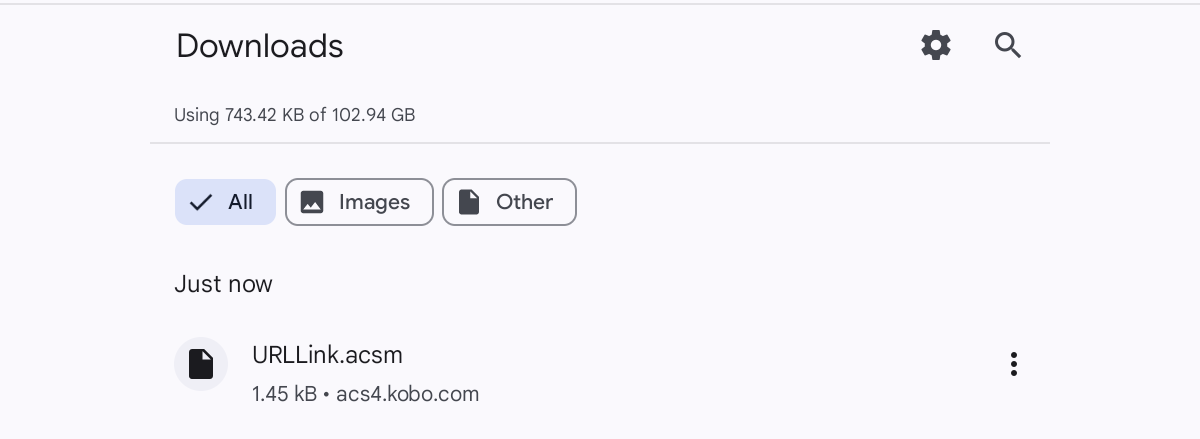Search downloads with the magnifier icon
The image size is (1200, 439).
pyautogui.click(x=1007, y=45)
